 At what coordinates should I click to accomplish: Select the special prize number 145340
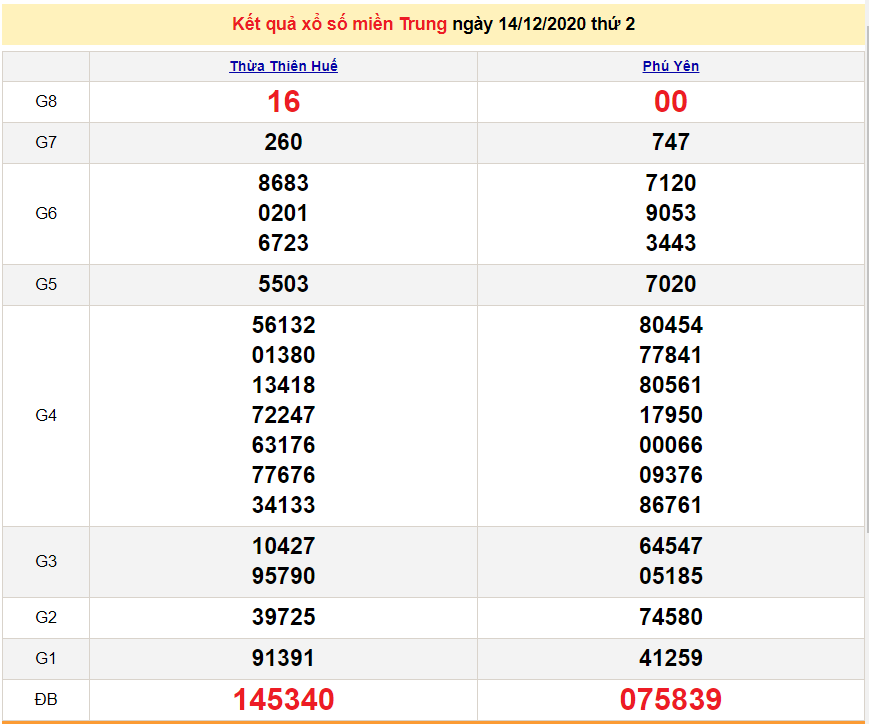[x=284, y=699]
